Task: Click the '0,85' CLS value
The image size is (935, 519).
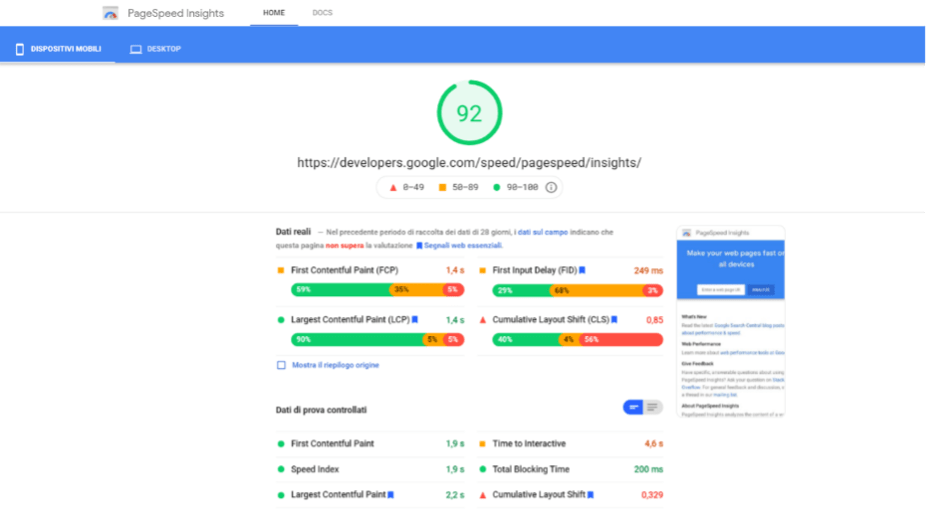Action: pos(654,320)
